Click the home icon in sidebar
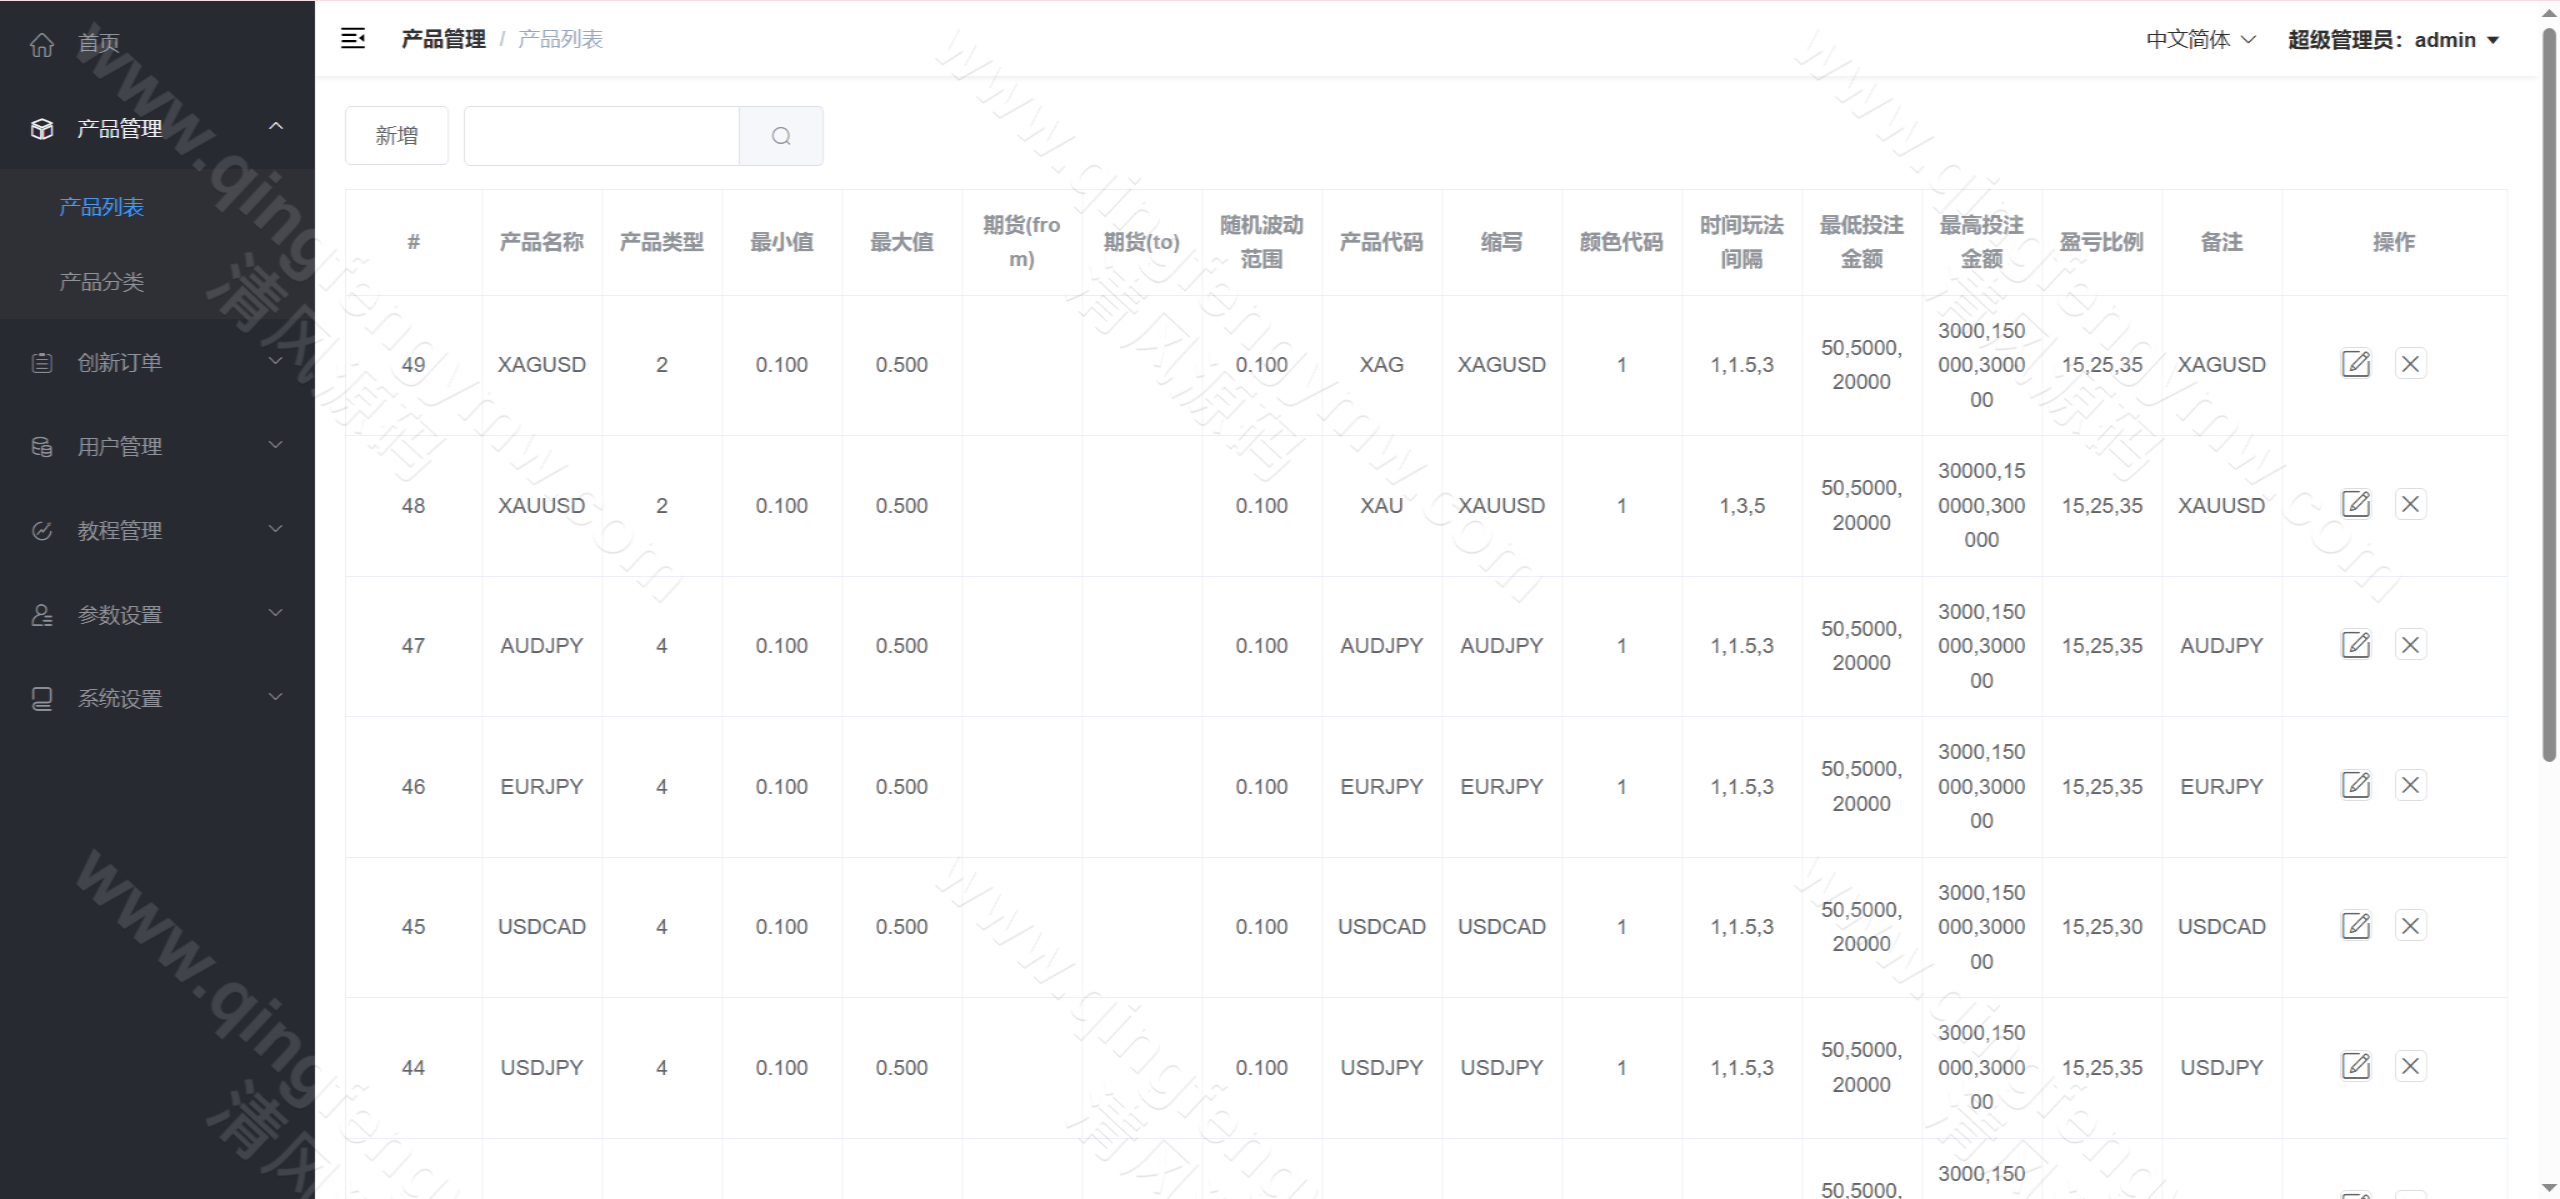Image resolution: width=2560 pixels, height=1199 pixels. pyautogui.click(x=42, y=44)
